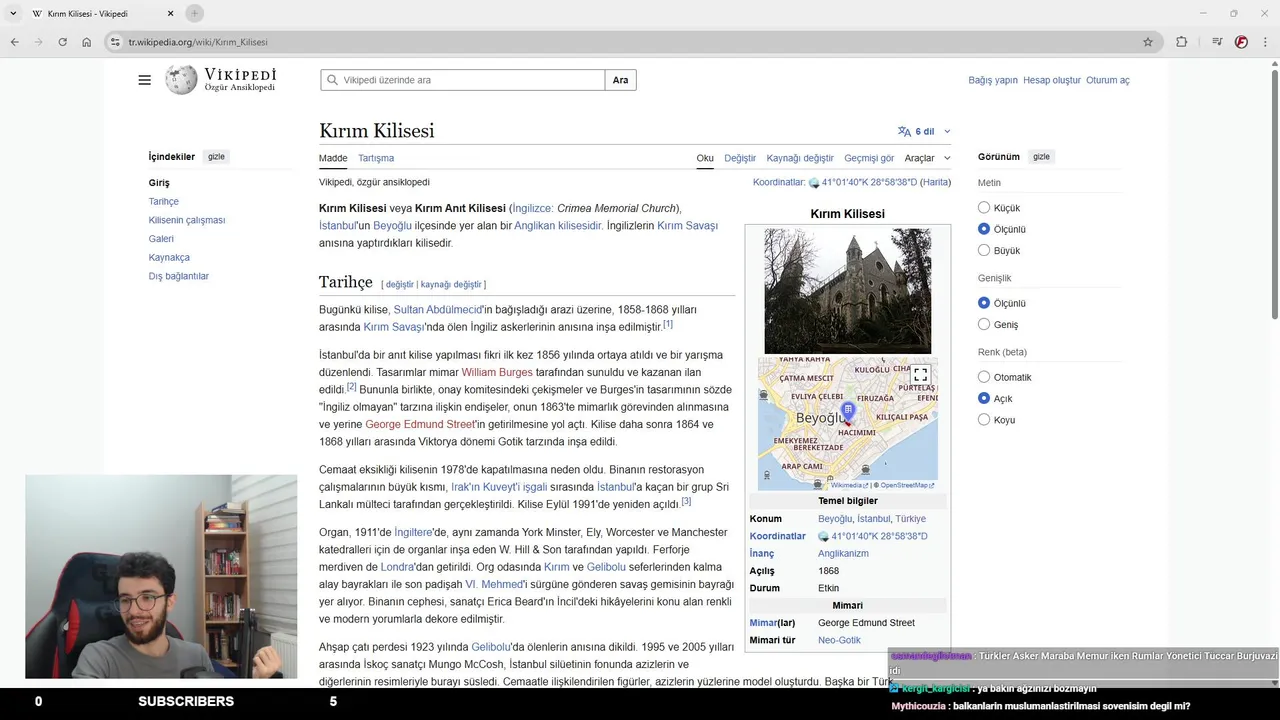
Task: Open the Sultan Abdülmecid article link
Action: [438, 310]
